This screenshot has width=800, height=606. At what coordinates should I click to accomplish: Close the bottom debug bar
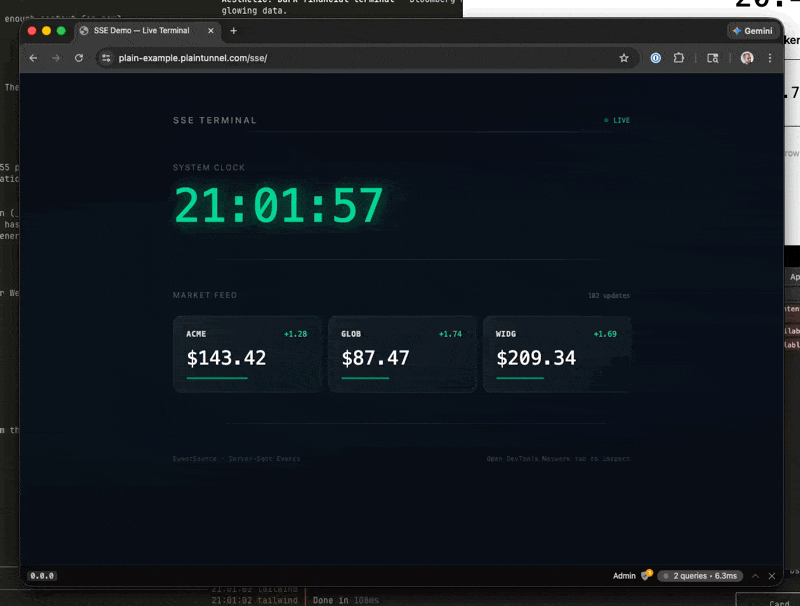click(x=772, y=576)
